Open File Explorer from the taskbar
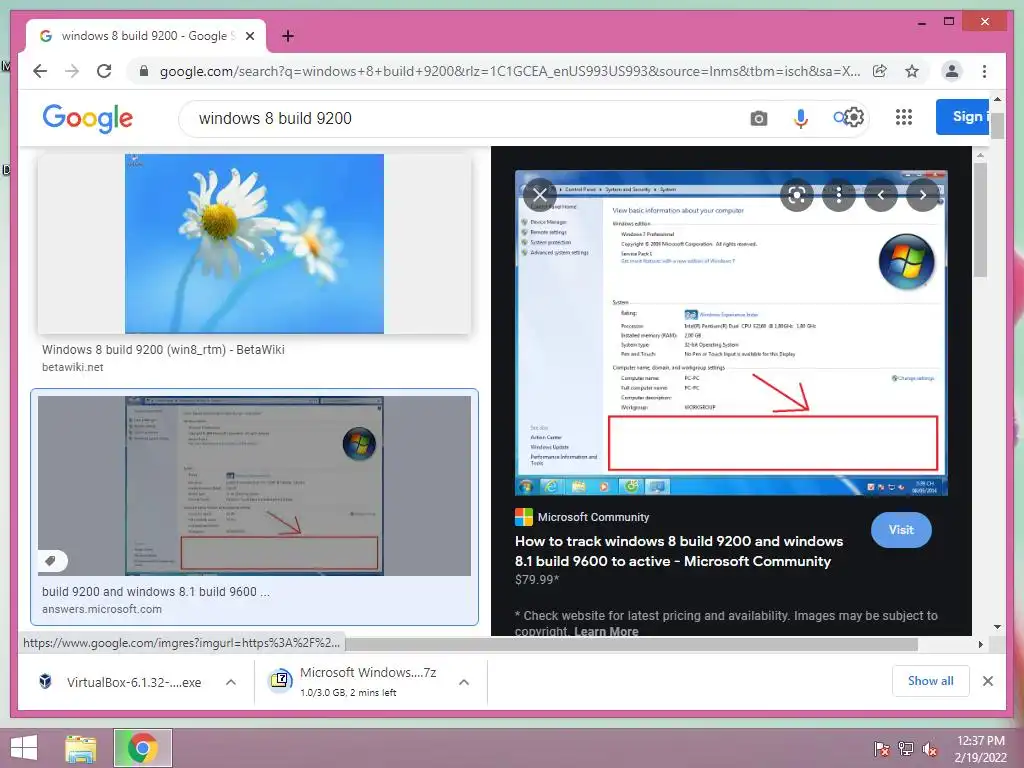Image resolution: width=1024 pixels, height=768 pixels. 80,748
